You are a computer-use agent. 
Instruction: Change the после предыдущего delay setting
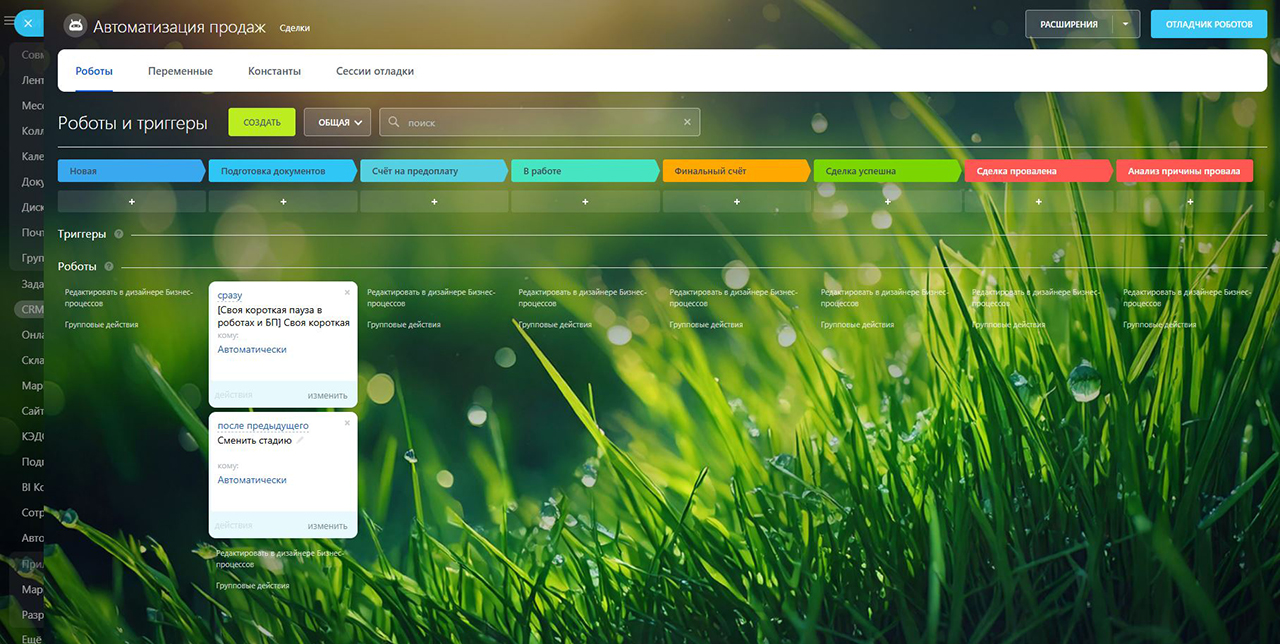pyautogui.click(x=263, y=426)
